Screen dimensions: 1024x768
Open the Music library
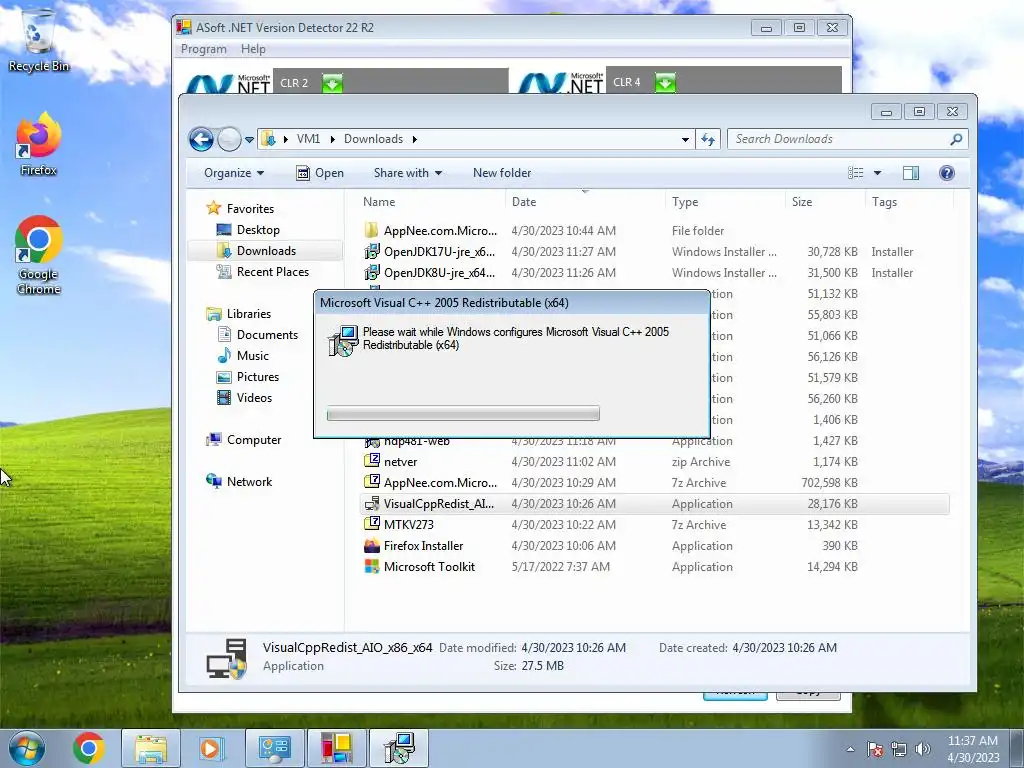pos(242,356)
